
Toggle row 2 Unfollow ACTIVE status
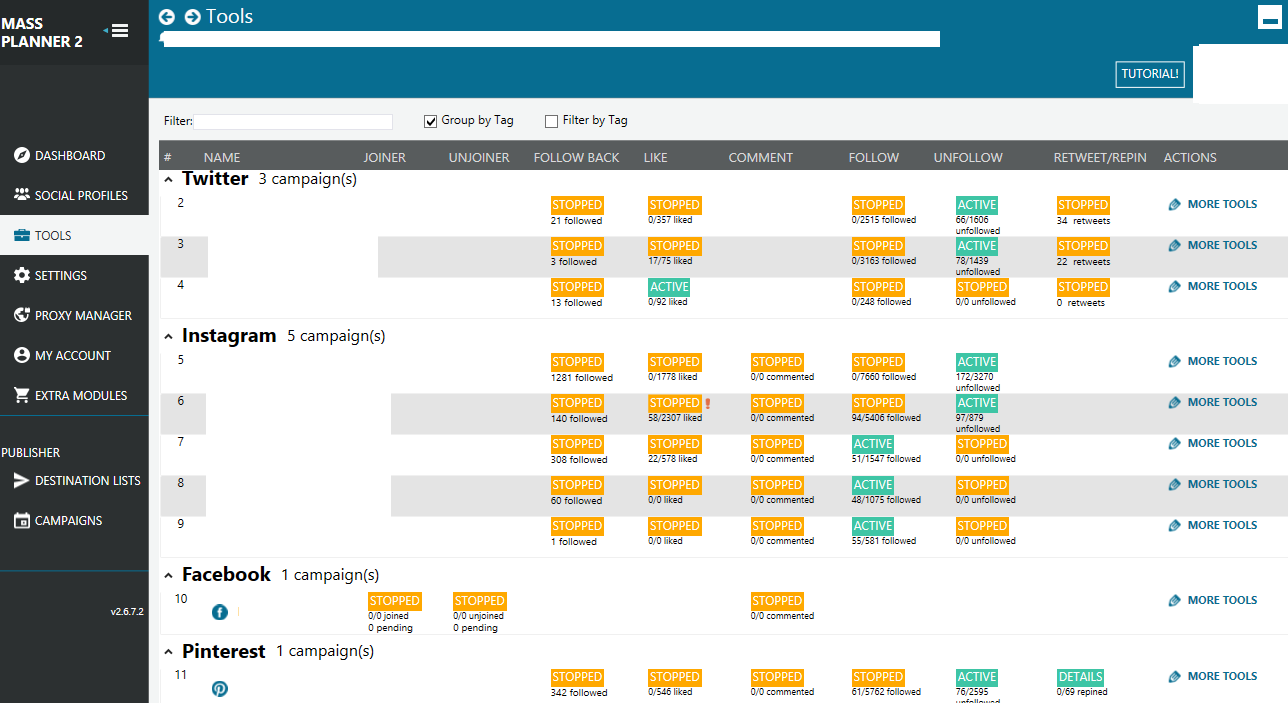[x=977, y=205]
